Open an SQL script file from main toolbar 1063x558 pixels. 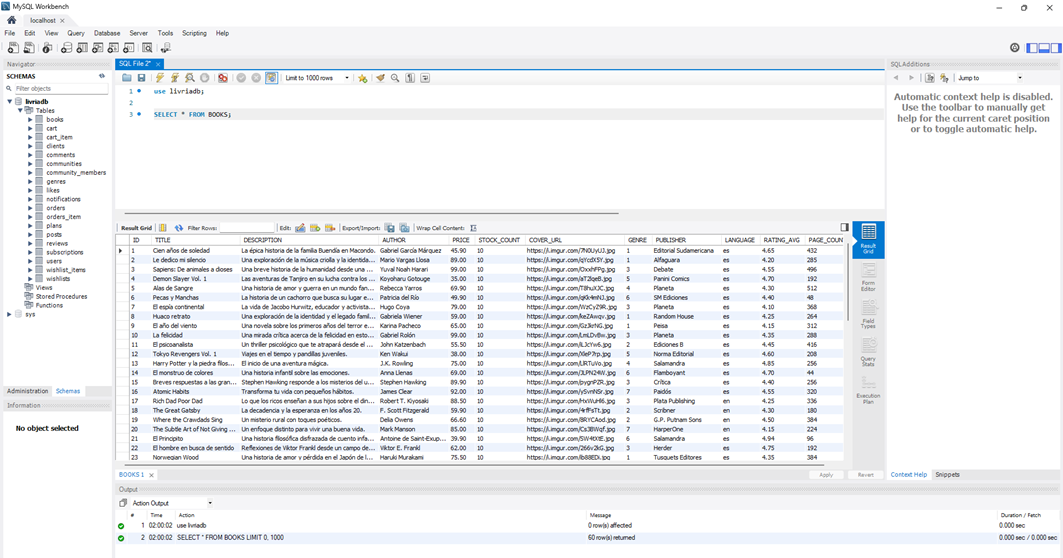[x=29, y=48]
